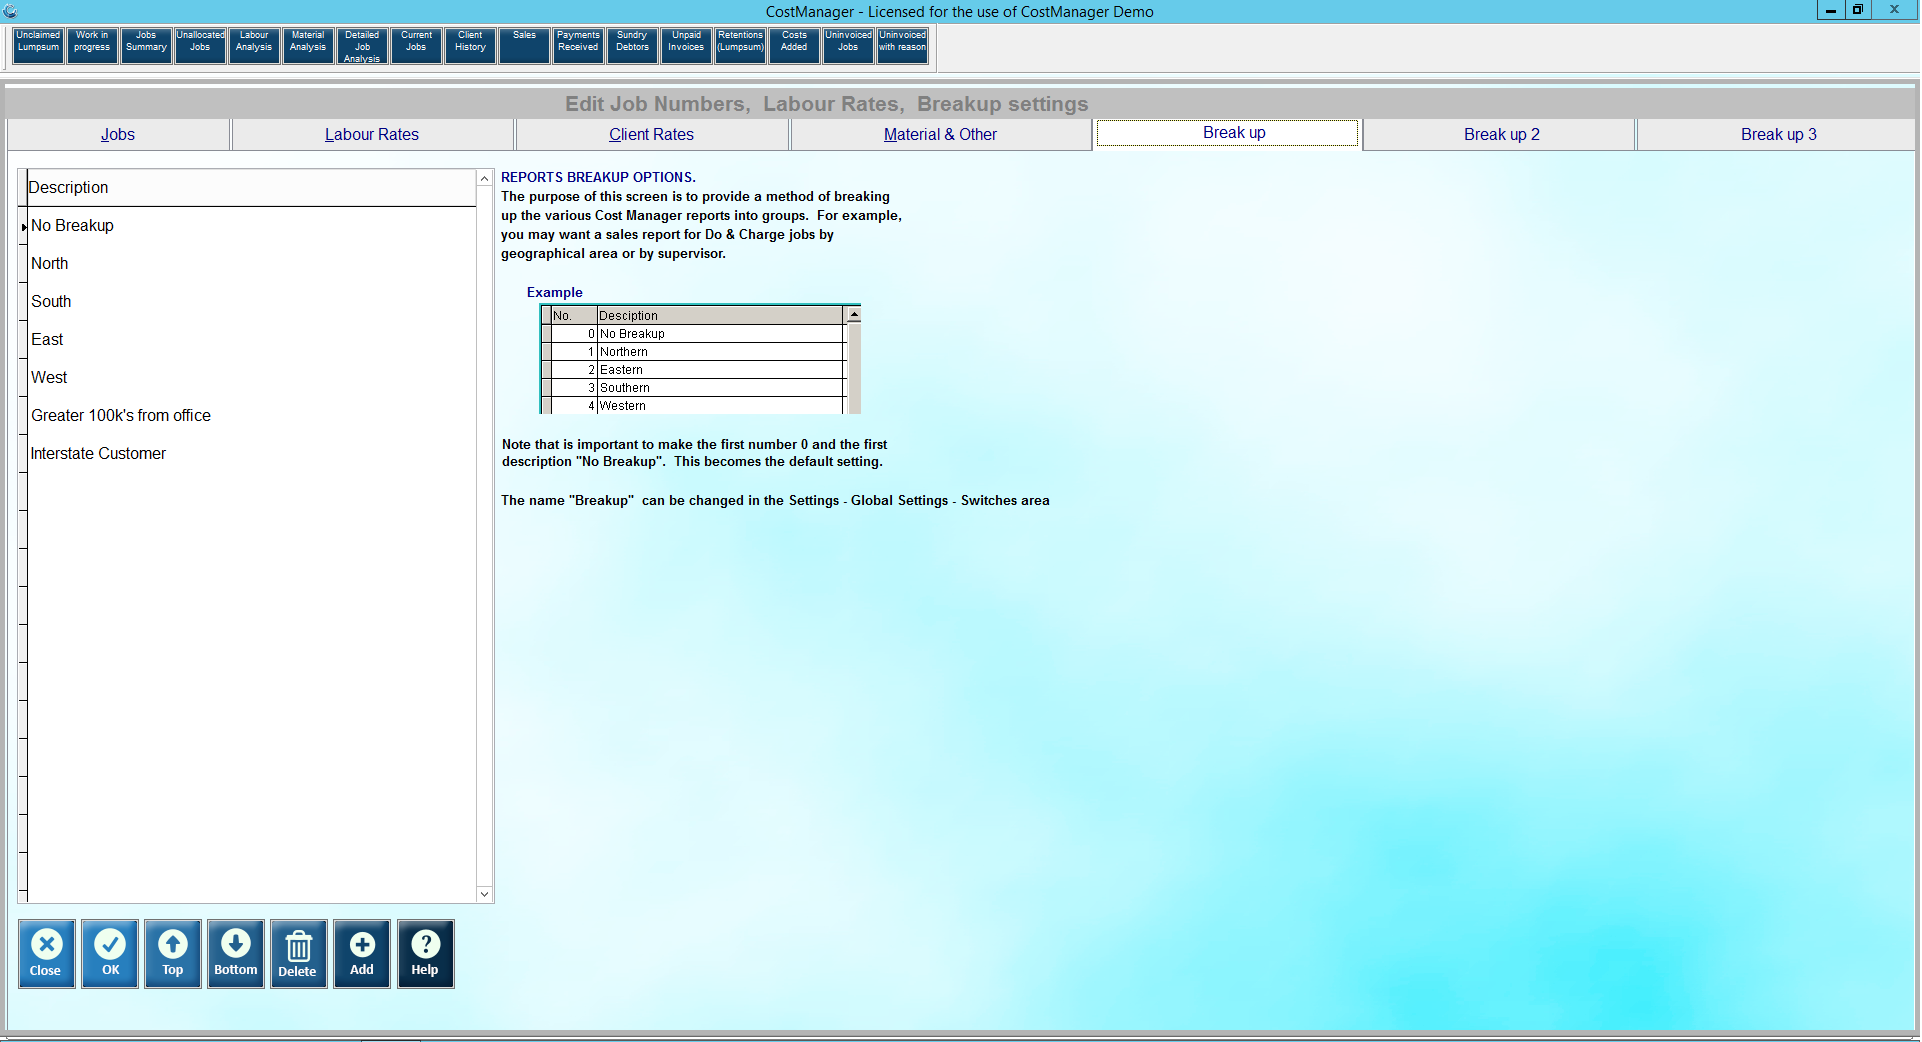Screen dimensions: 1922x1042
Task: Open the Uninvoiced with reason report
Action: (902, 46)
